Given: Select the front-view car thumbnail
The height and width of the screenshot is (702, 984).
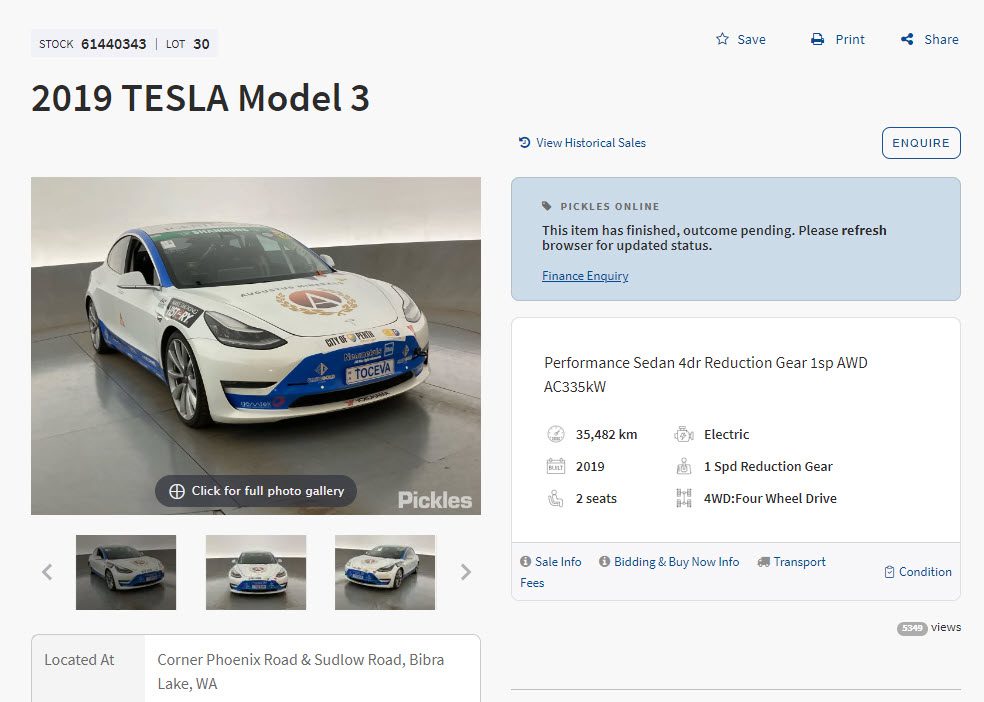Looking at the screenshot, I should 256,572.
